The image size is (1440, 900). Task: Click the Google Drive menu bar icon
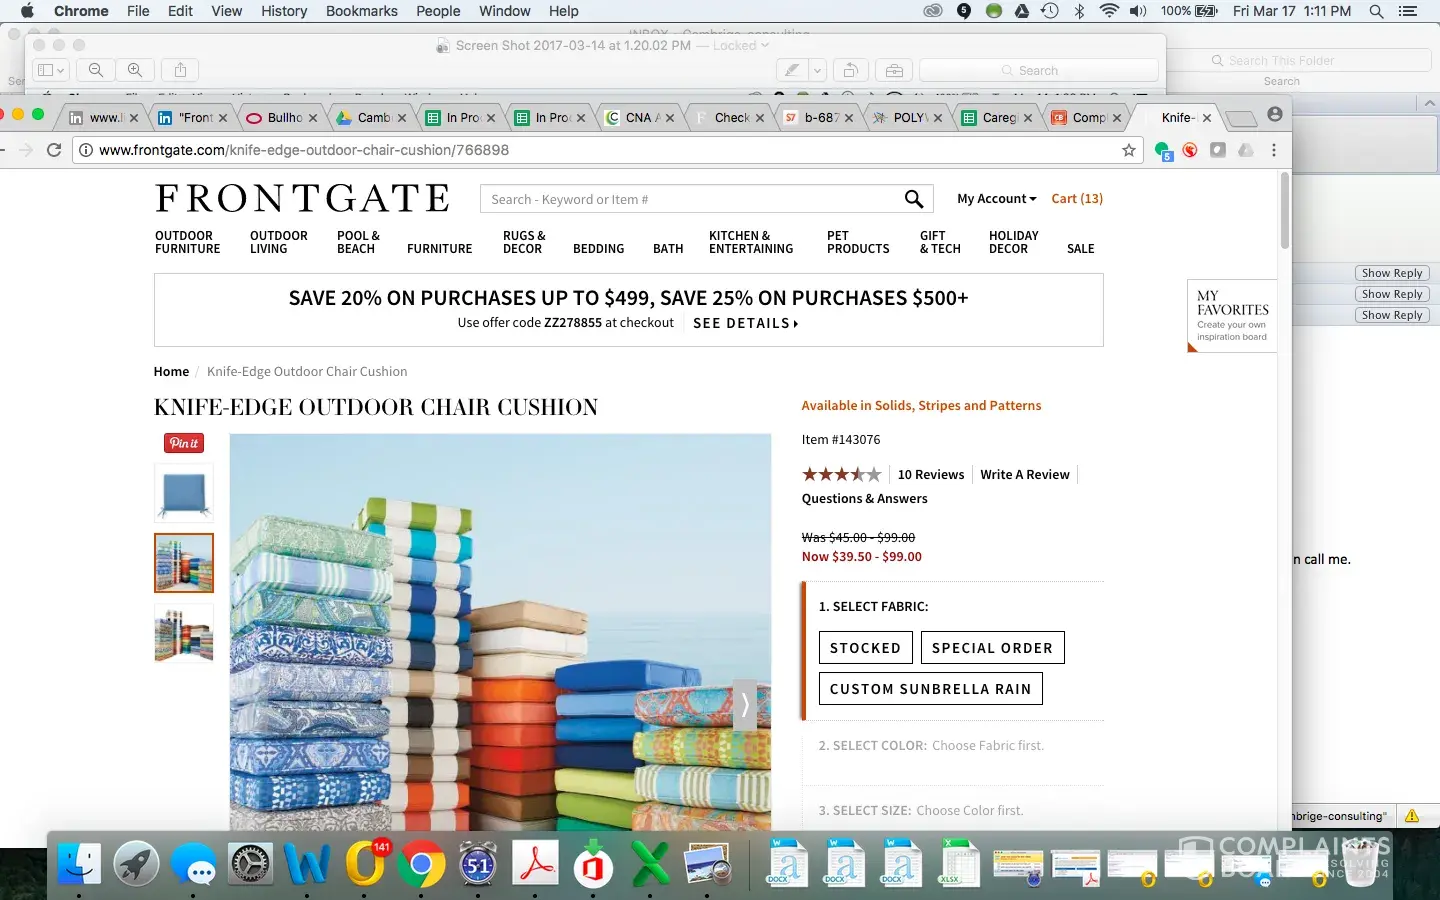(1021, 11)
